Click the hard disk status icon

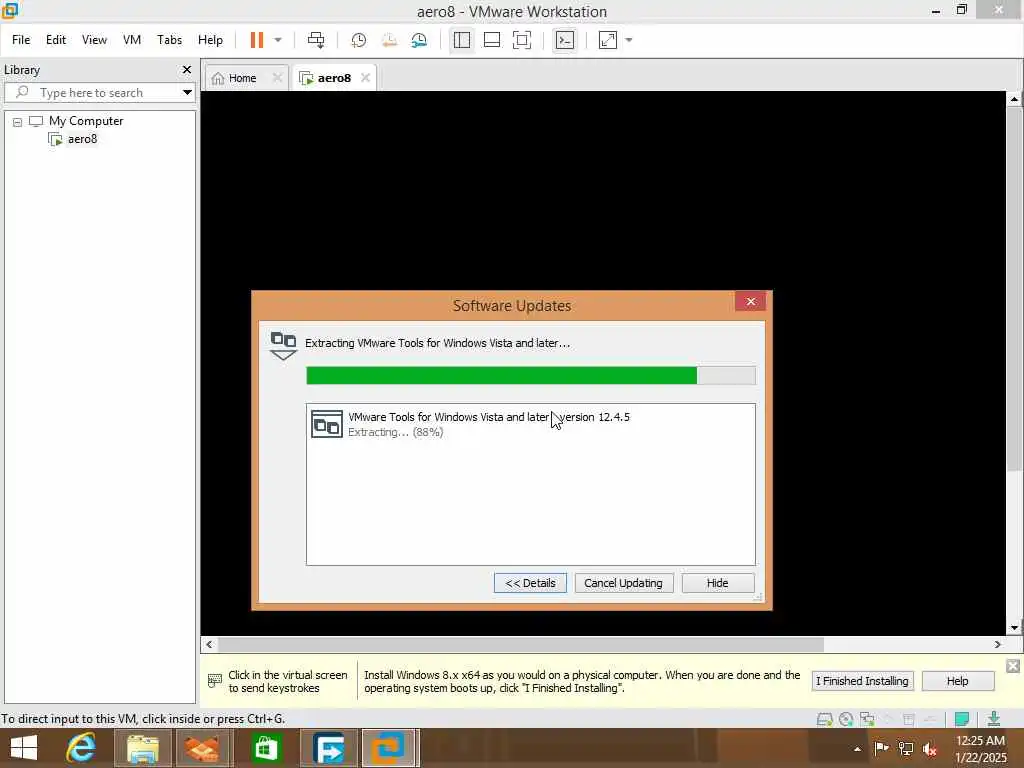pyautogui.click(x=825, y=719)
